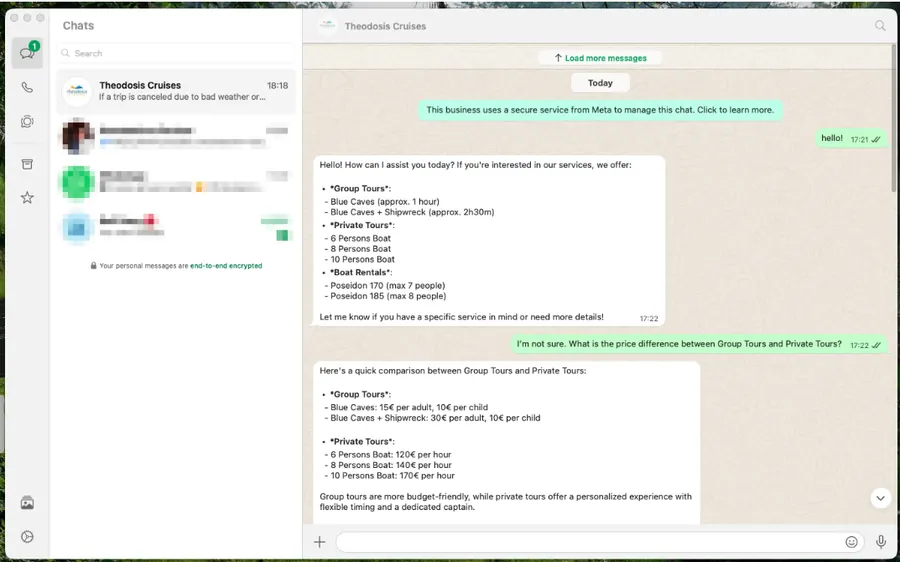
Task: Click 'Here's a quick comparison' message line
Action: [x=453, y=371]
